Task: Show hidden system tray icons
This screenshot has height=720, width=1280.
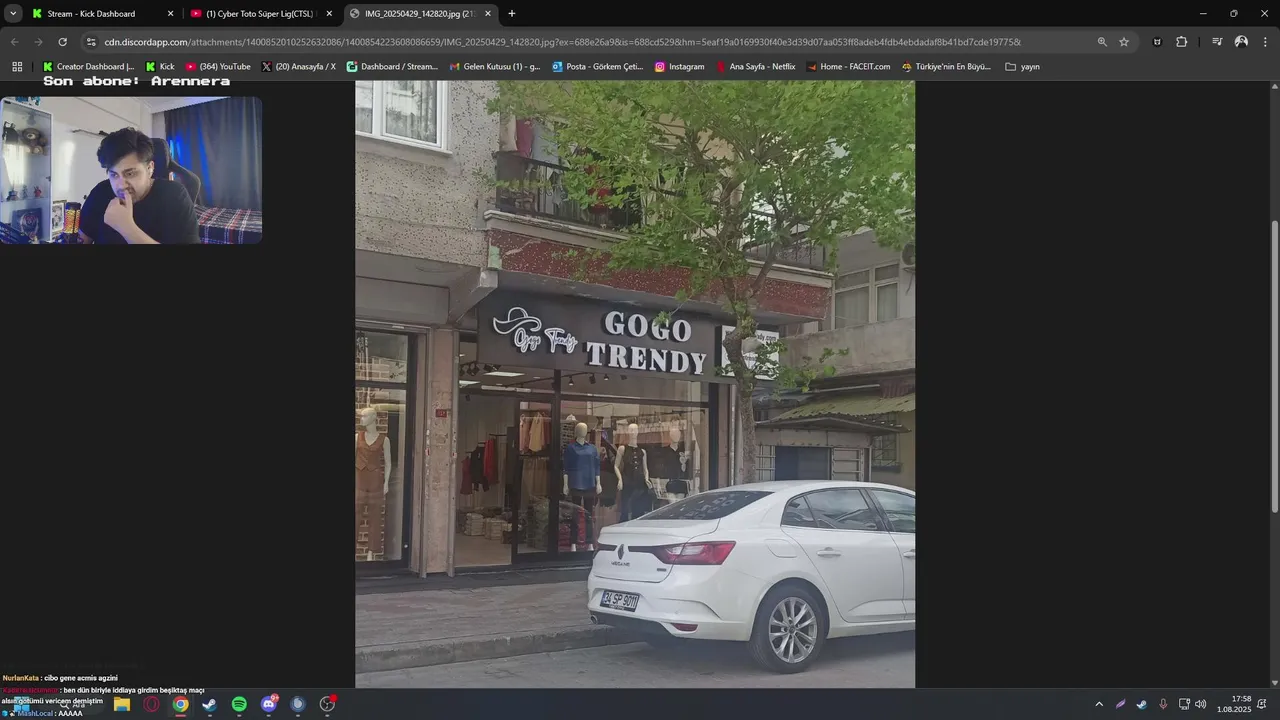Action: (1099, 704)
